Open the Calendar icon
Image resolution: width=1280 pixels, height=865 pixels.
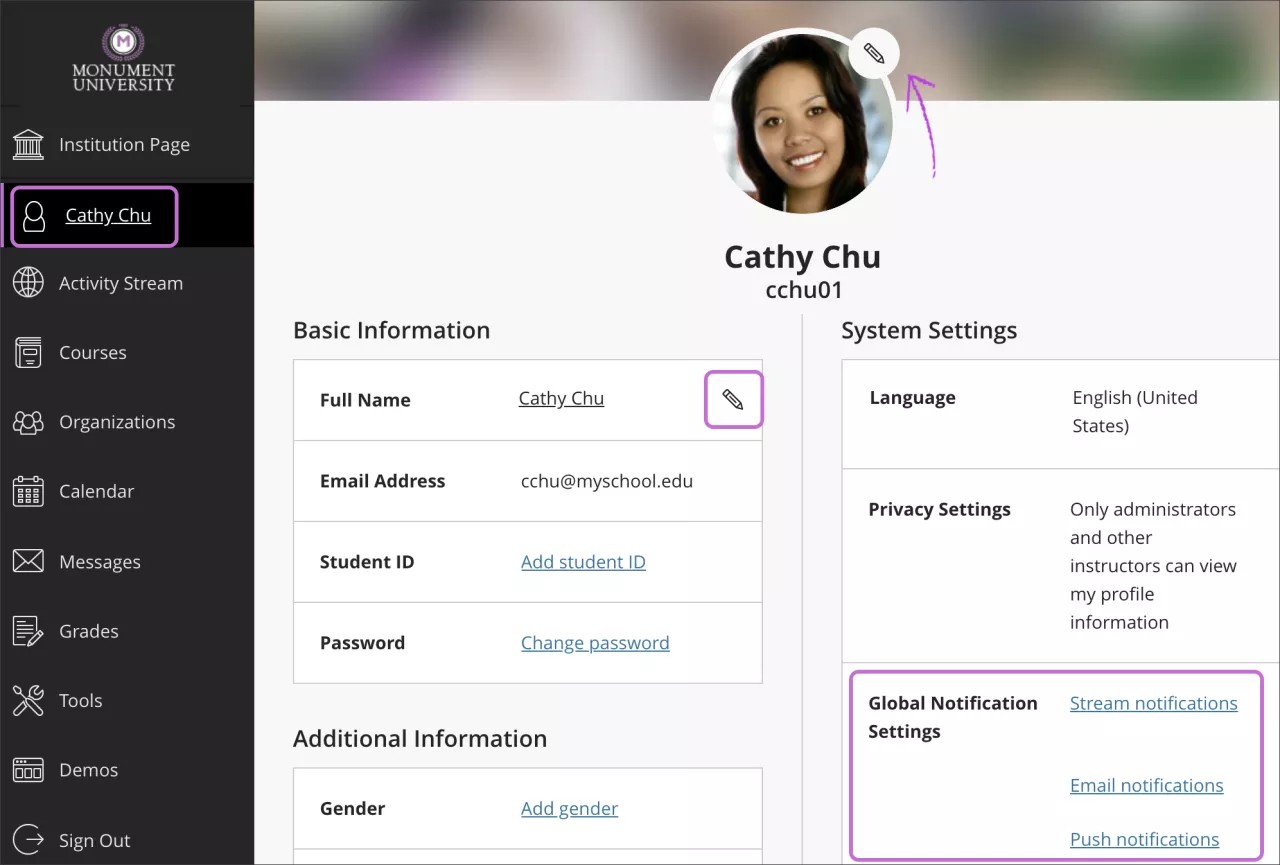pyautogui.click(x=27, y=491)
